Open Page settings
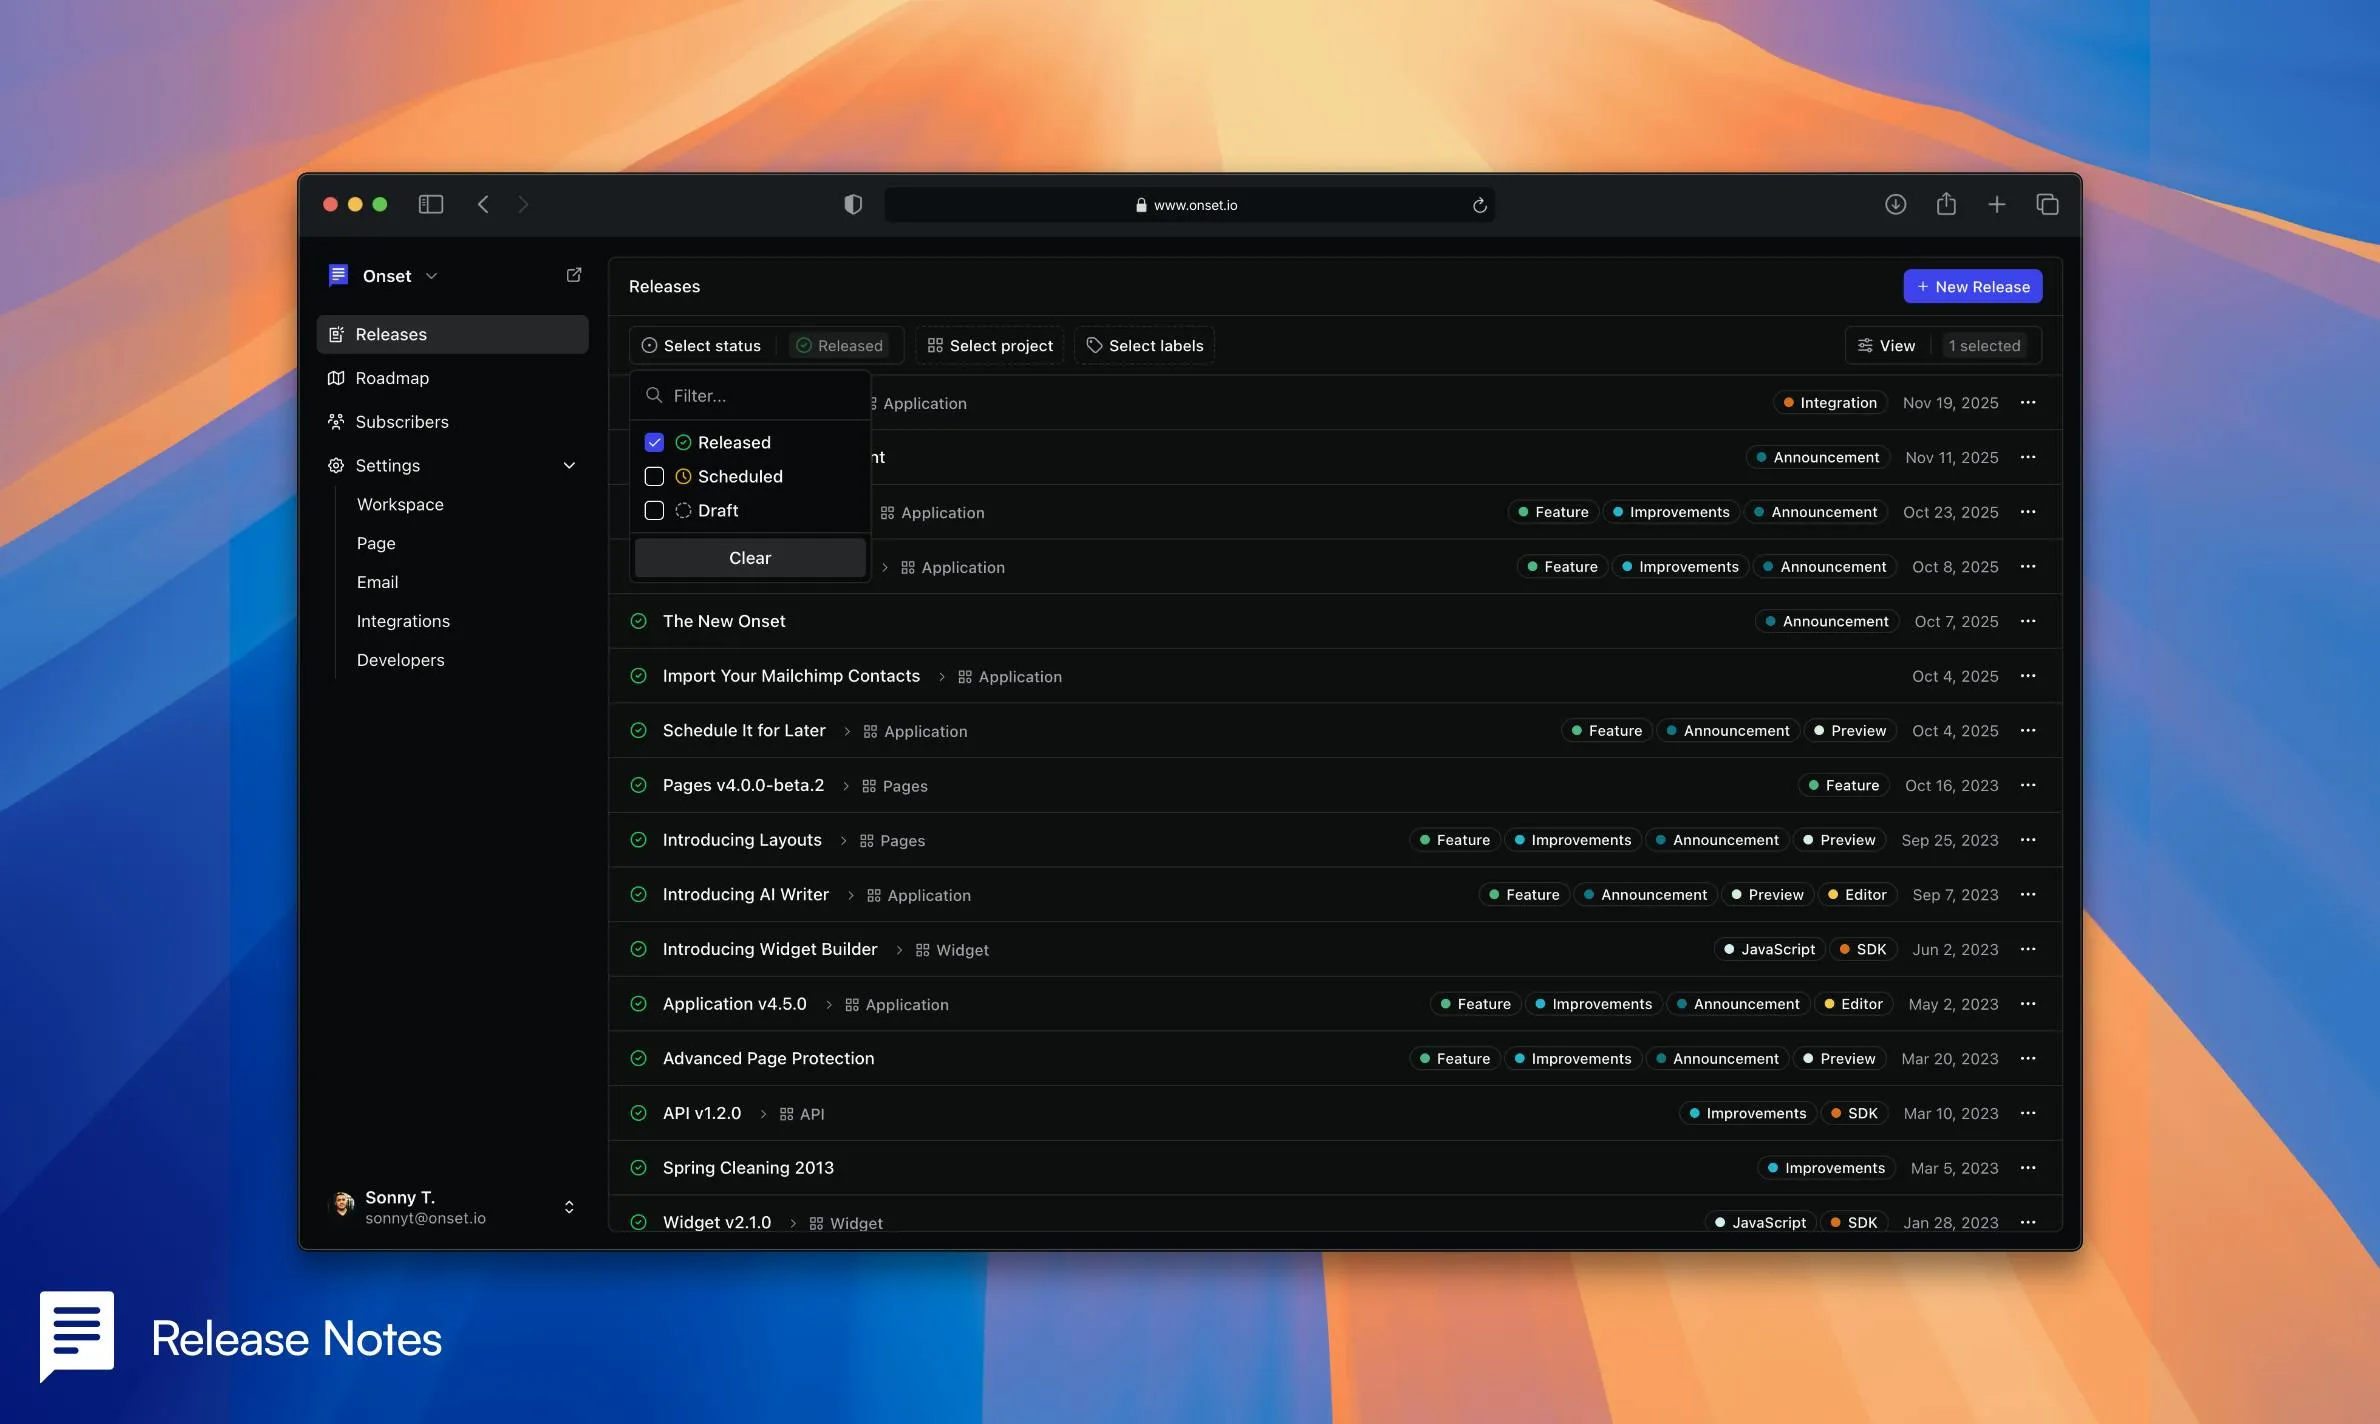This screenshot has width=2380, height=1424. 376,543
